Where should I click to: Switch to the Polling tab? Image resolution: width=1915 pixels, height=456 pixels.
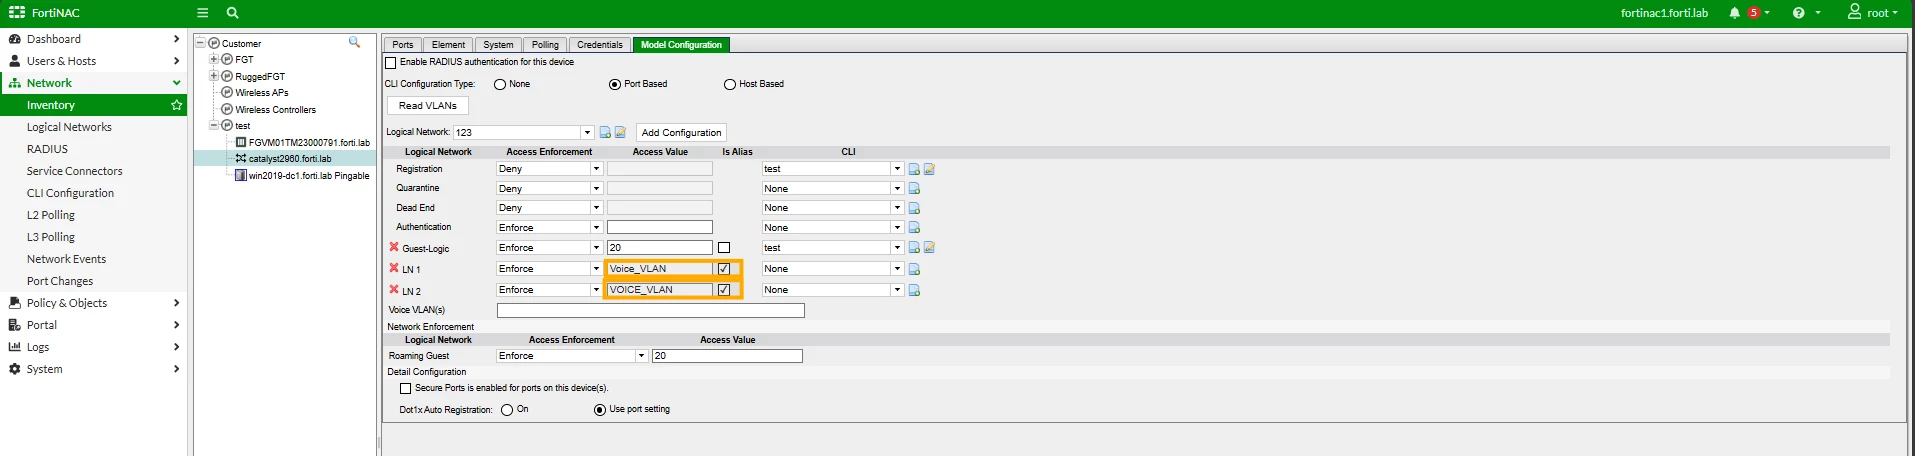(545, 44)
